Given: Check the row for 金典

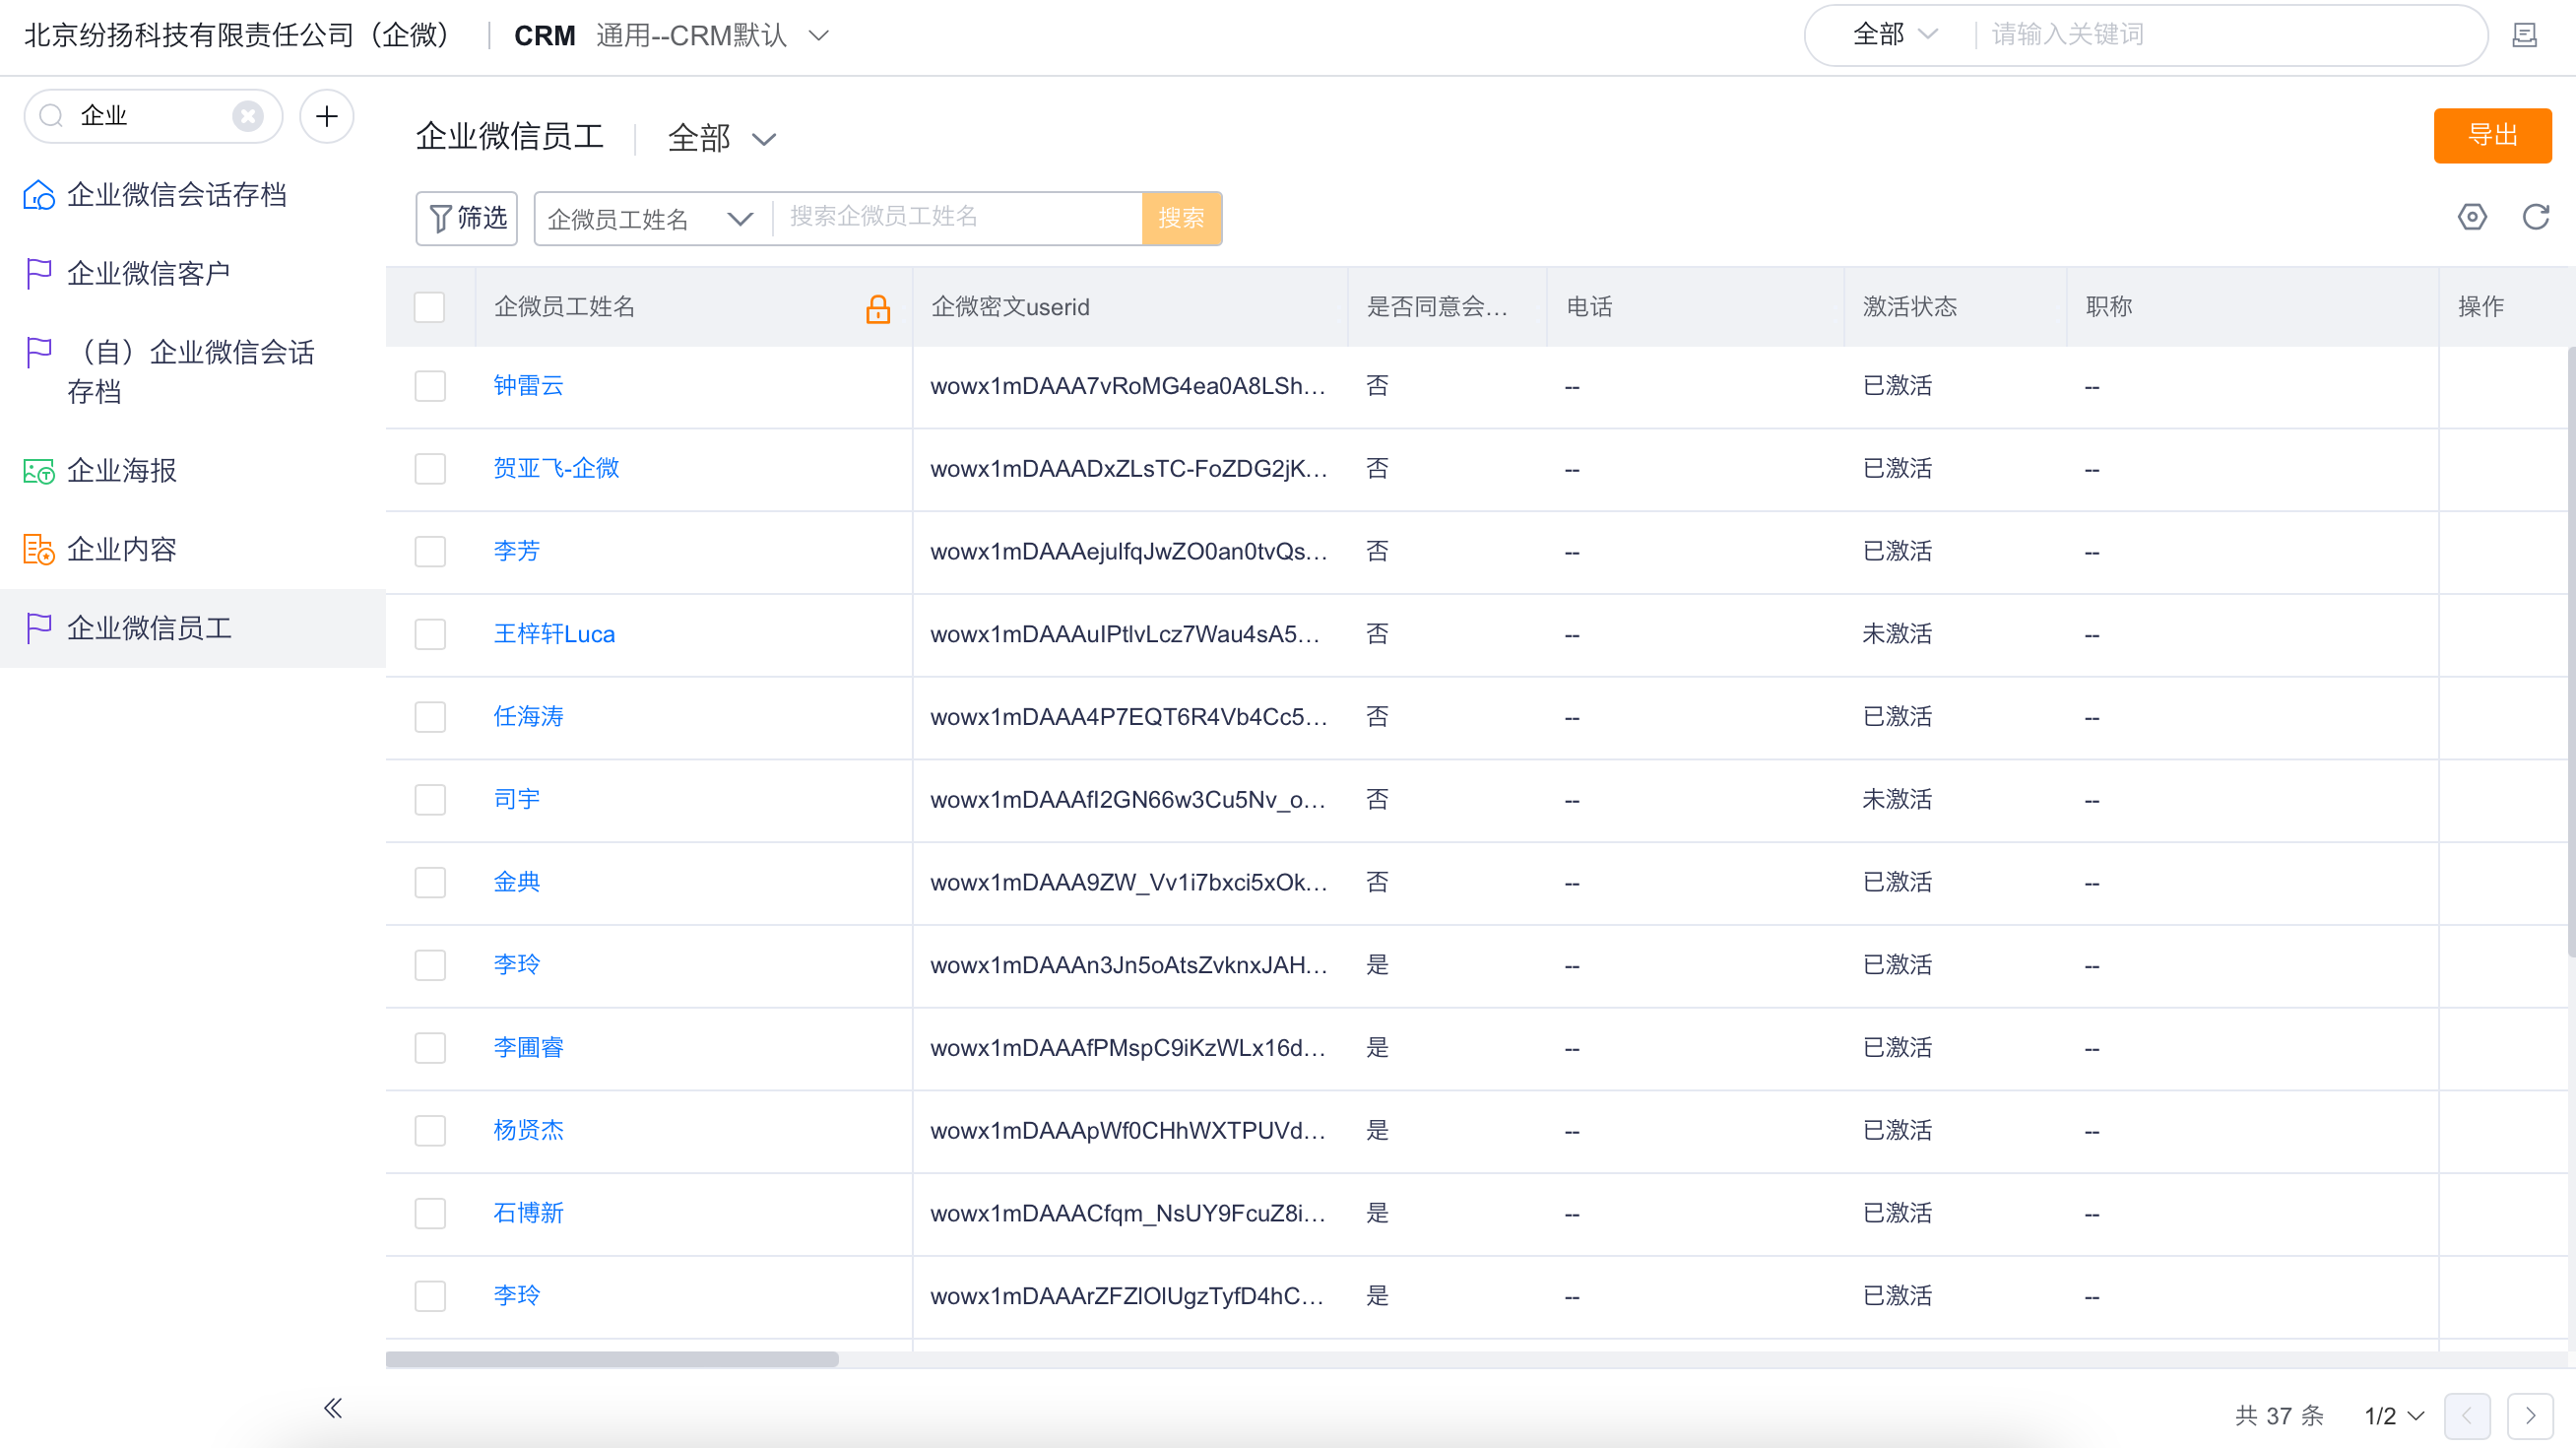Looking at the screenshot, I should (430, 882).
